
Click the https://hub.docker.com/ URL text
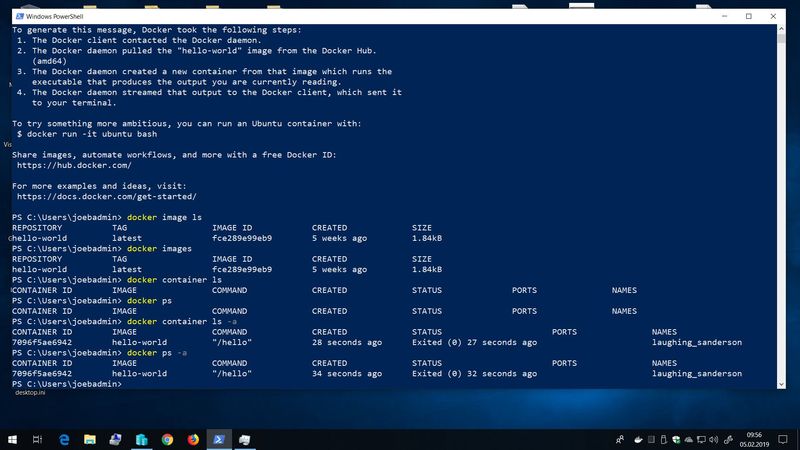pyautogui.click(x=74, y=165)
